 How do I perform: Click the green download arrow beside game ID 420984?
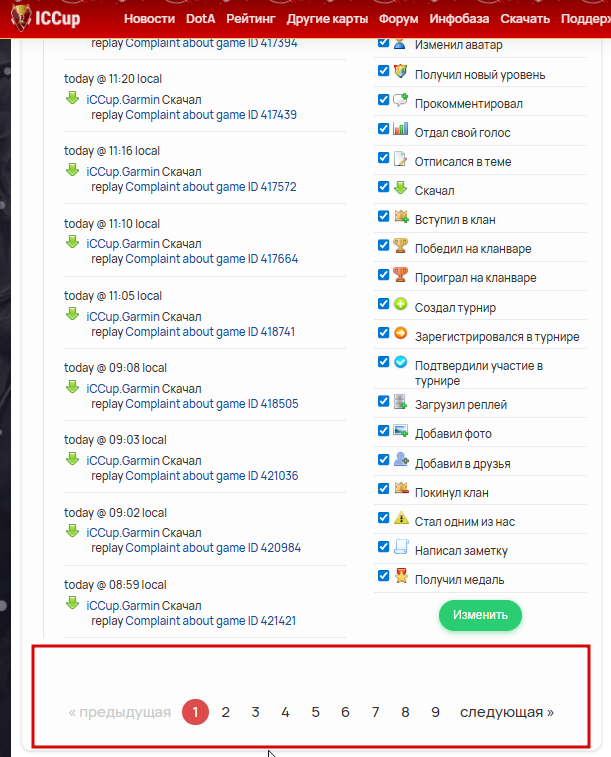point(72,531)
